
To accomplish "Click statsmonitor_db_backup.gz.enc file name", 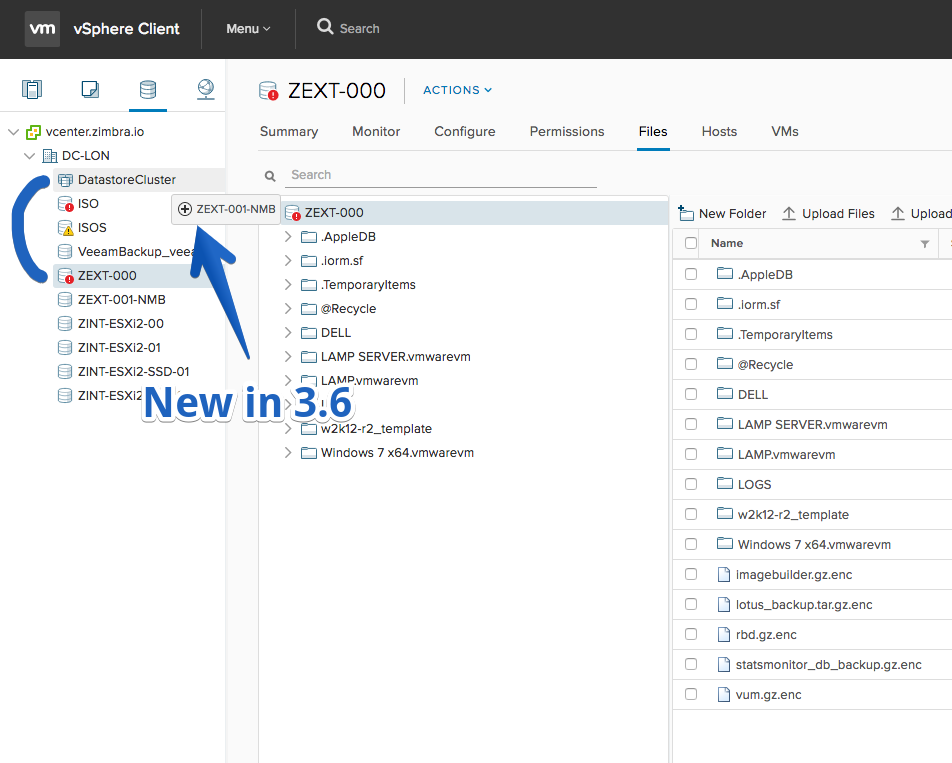I will click(x=828, y=665).
